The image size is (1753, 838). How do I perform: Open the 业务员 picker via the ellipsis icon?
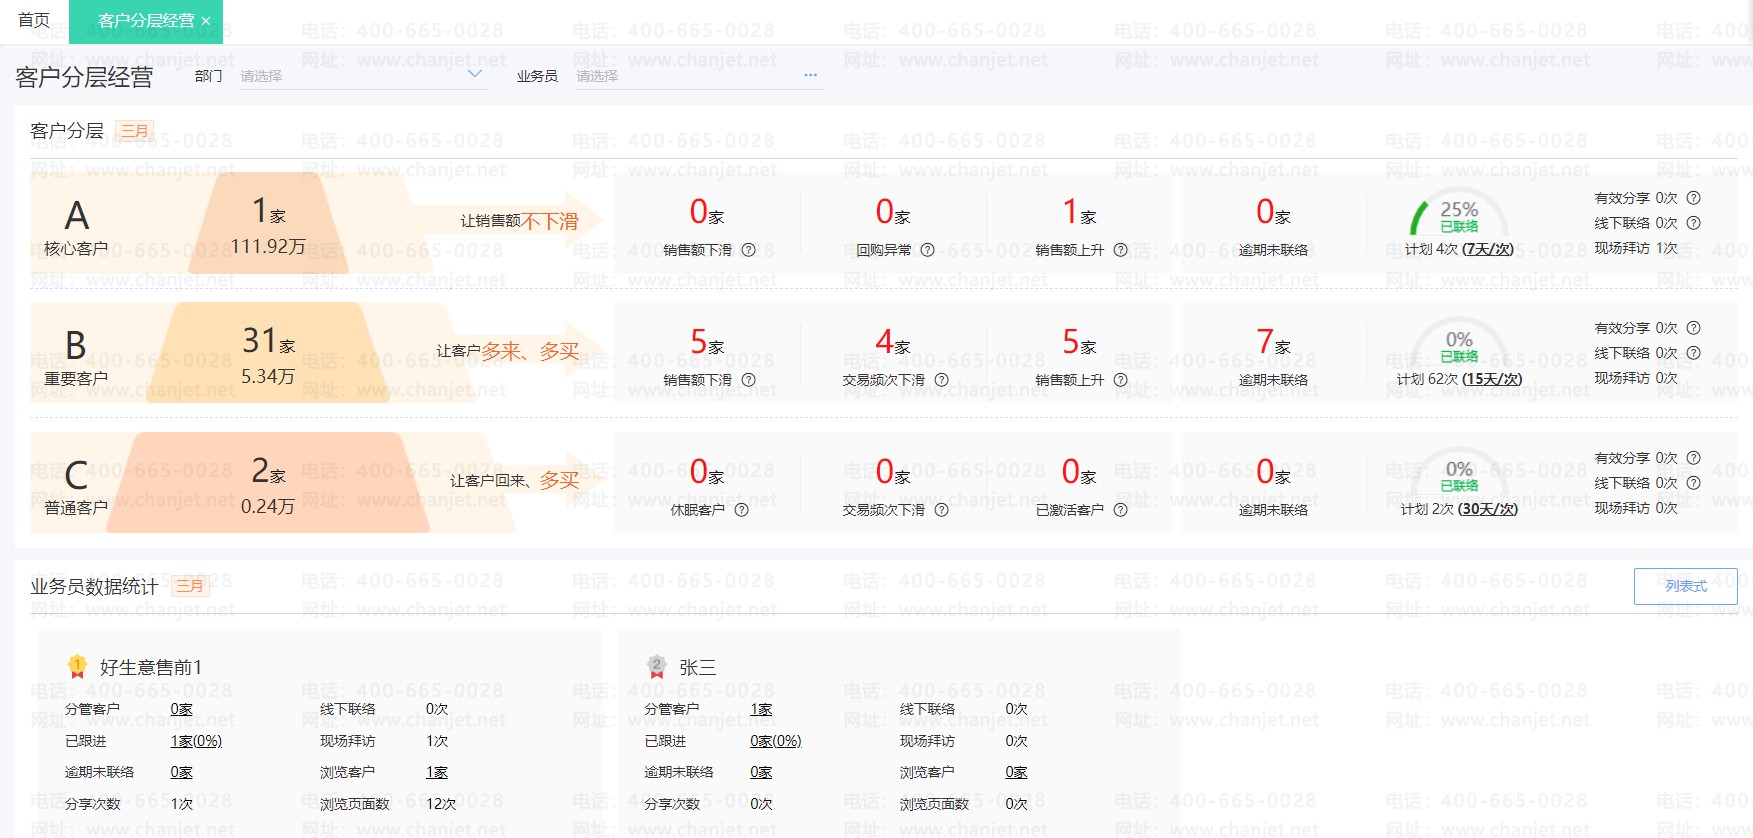[x=810, y=75]
